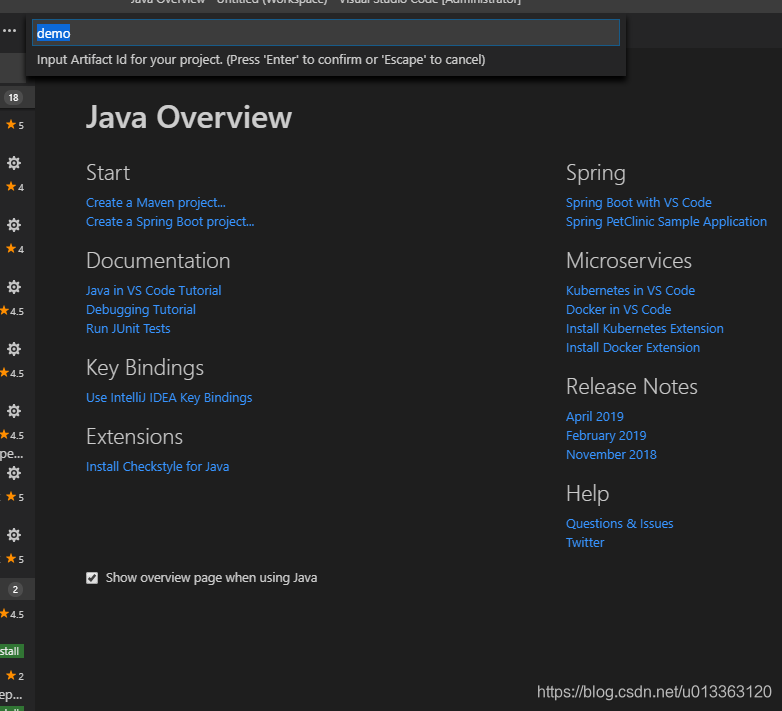Viewport: 782px width, 711px height.
Task: Open the 'April 2019' release notes
Action: click(x=594, y=417)
